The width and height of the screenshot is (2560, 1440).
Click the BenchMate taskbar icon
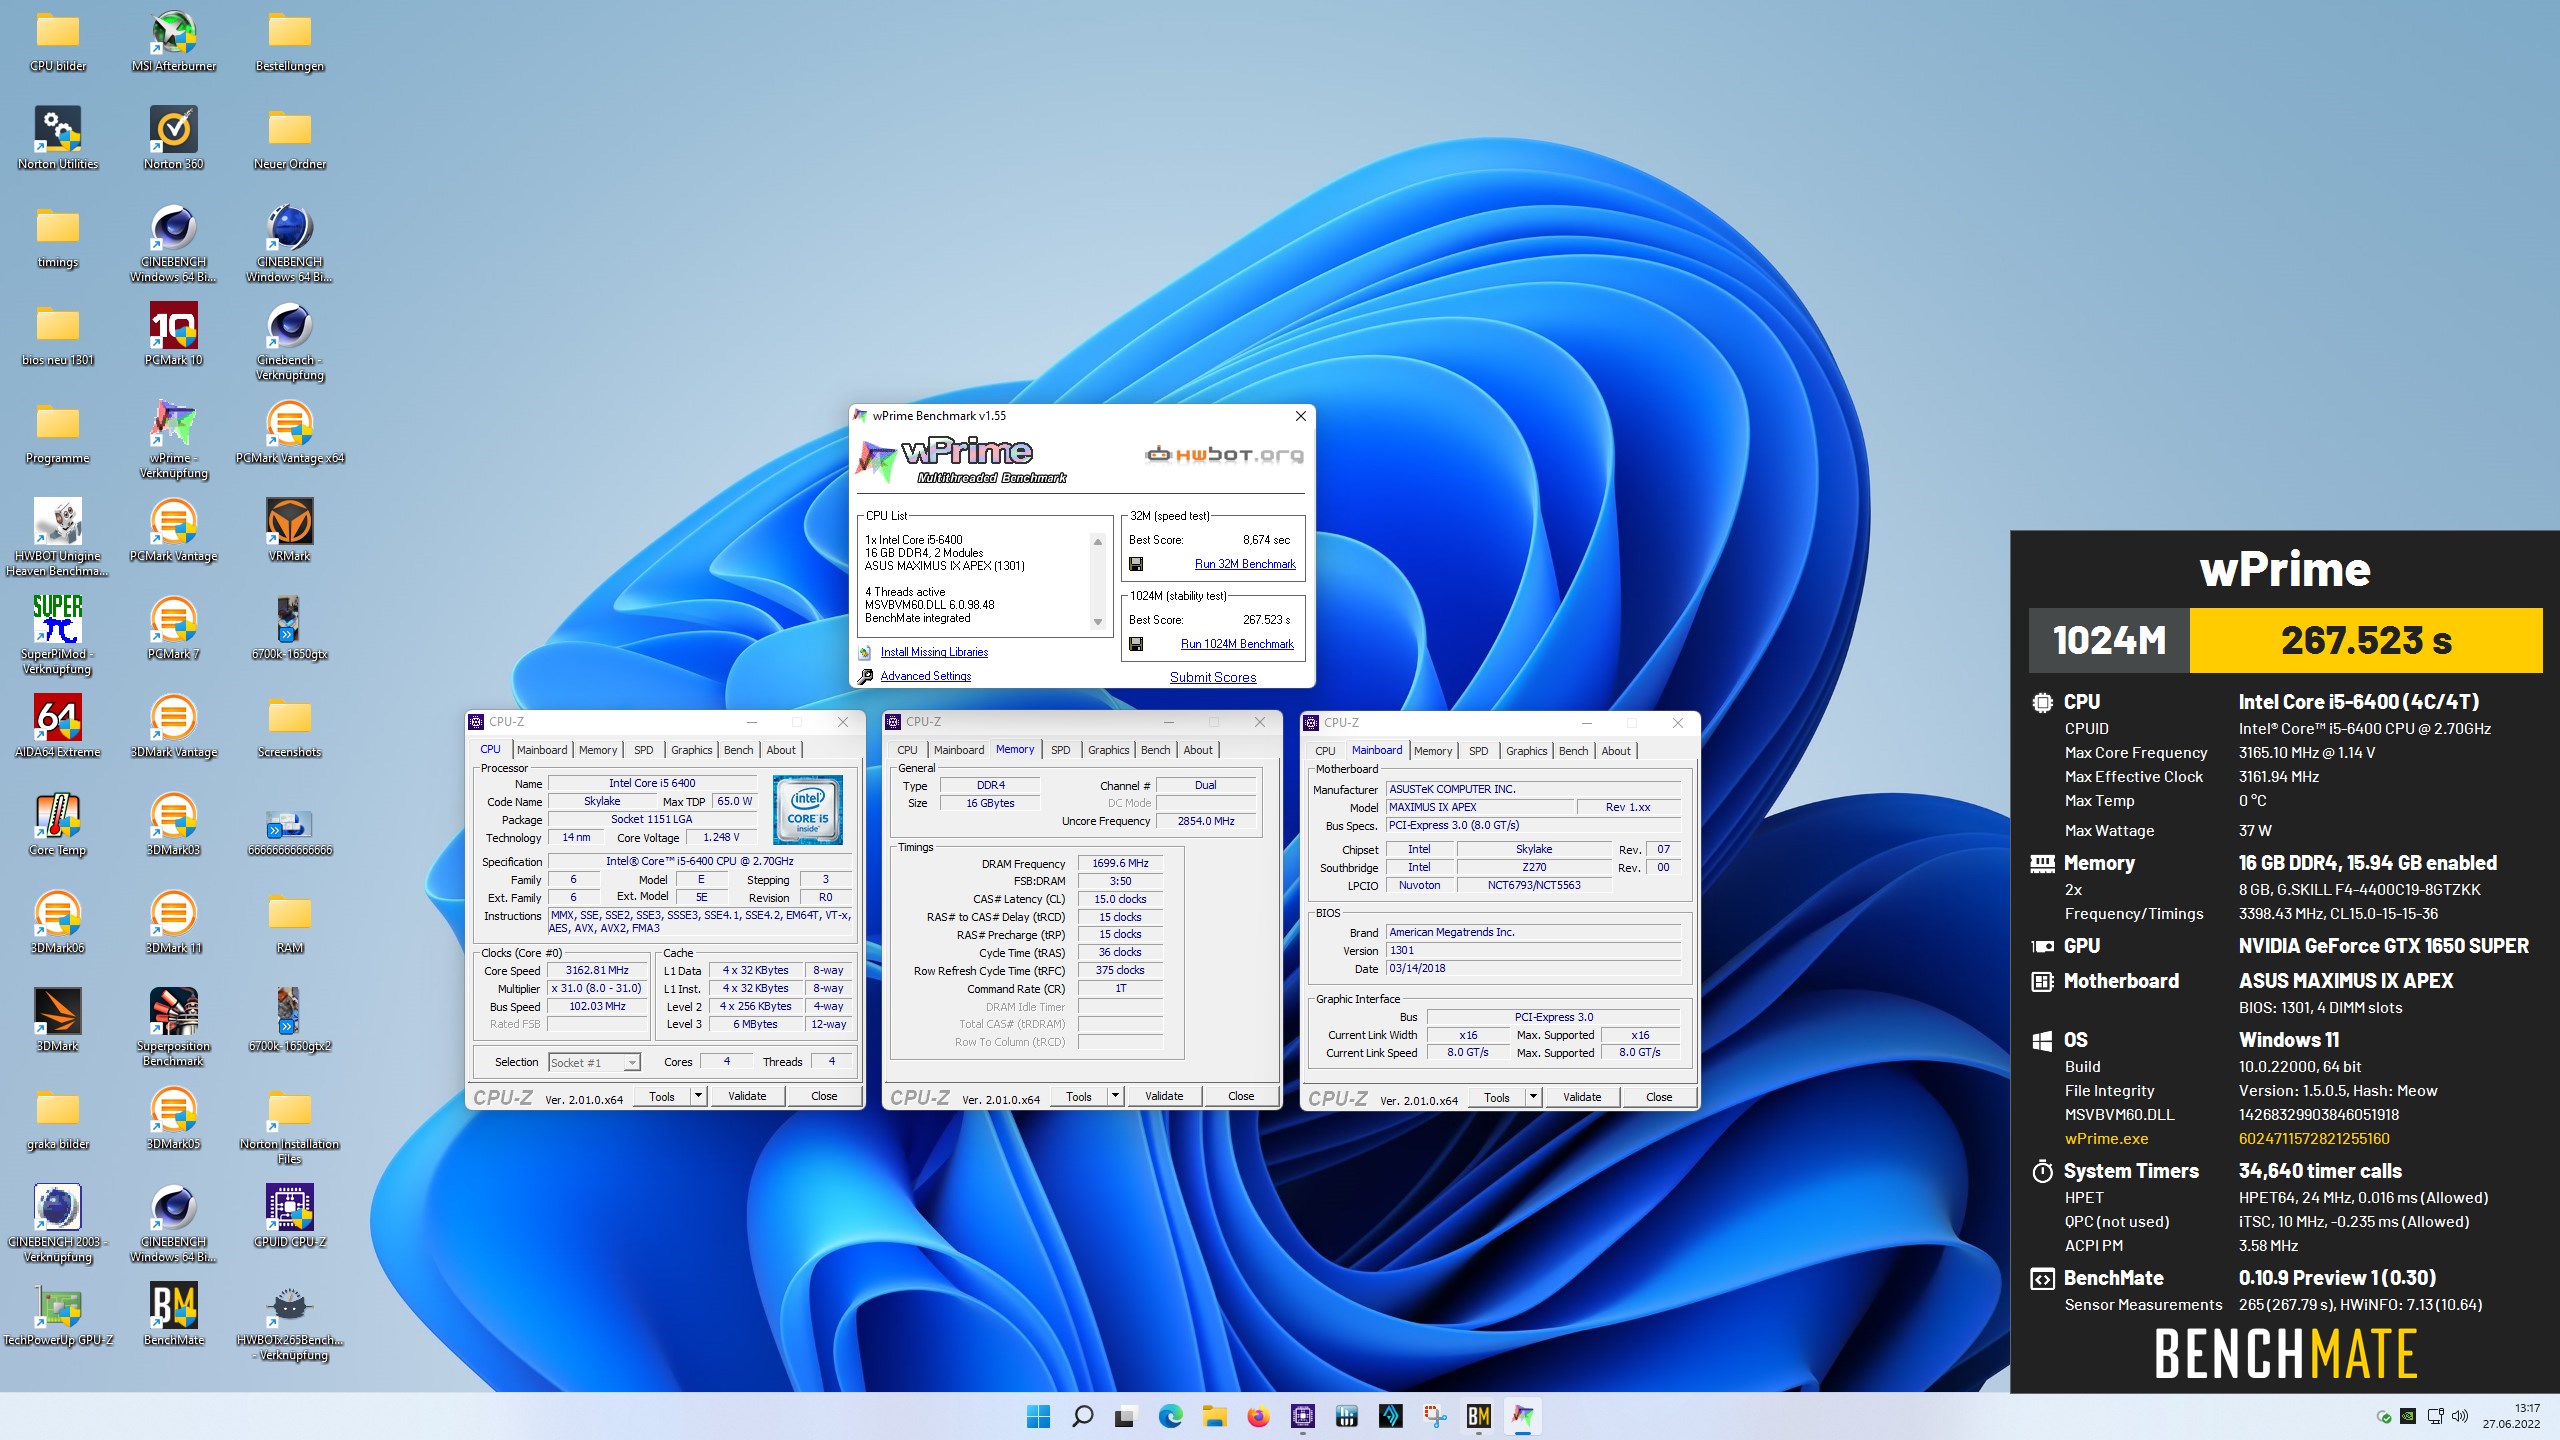1478,1416
